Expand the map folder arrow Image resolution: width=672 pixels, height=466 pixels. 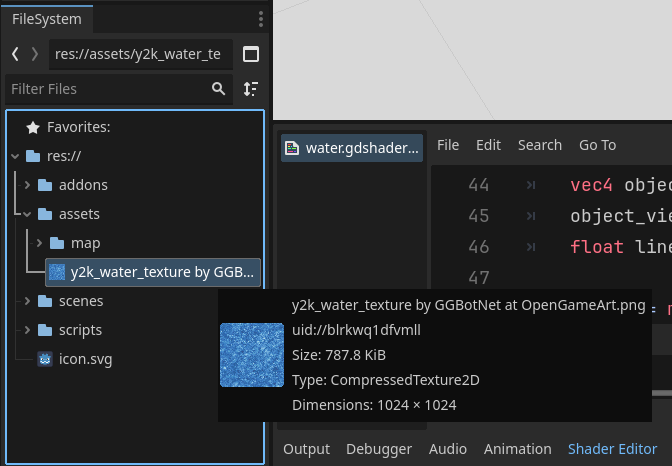pyautogui.click(x=39, y=243)
